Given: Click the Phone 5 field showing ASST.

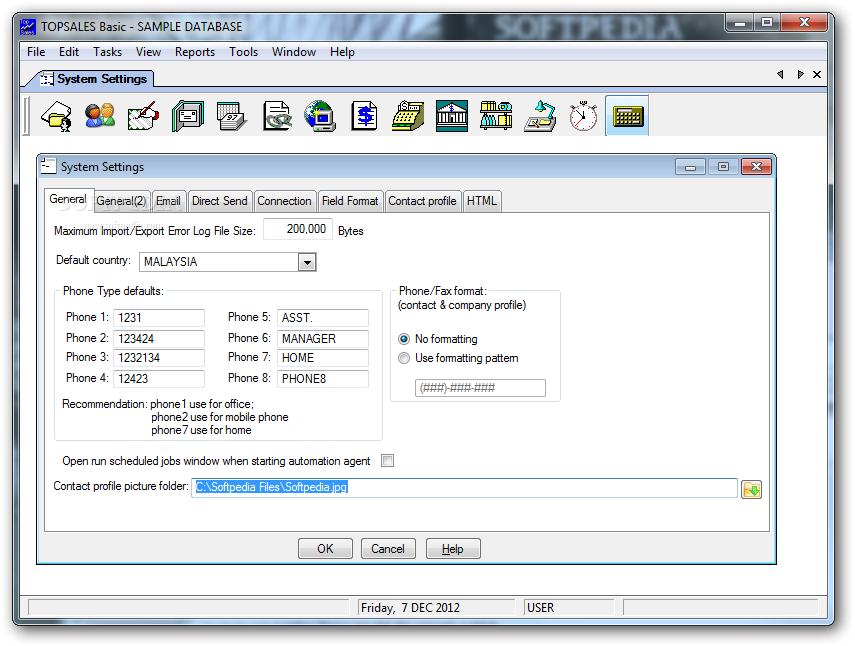Looking at the screenshot, I should (323, 318).
